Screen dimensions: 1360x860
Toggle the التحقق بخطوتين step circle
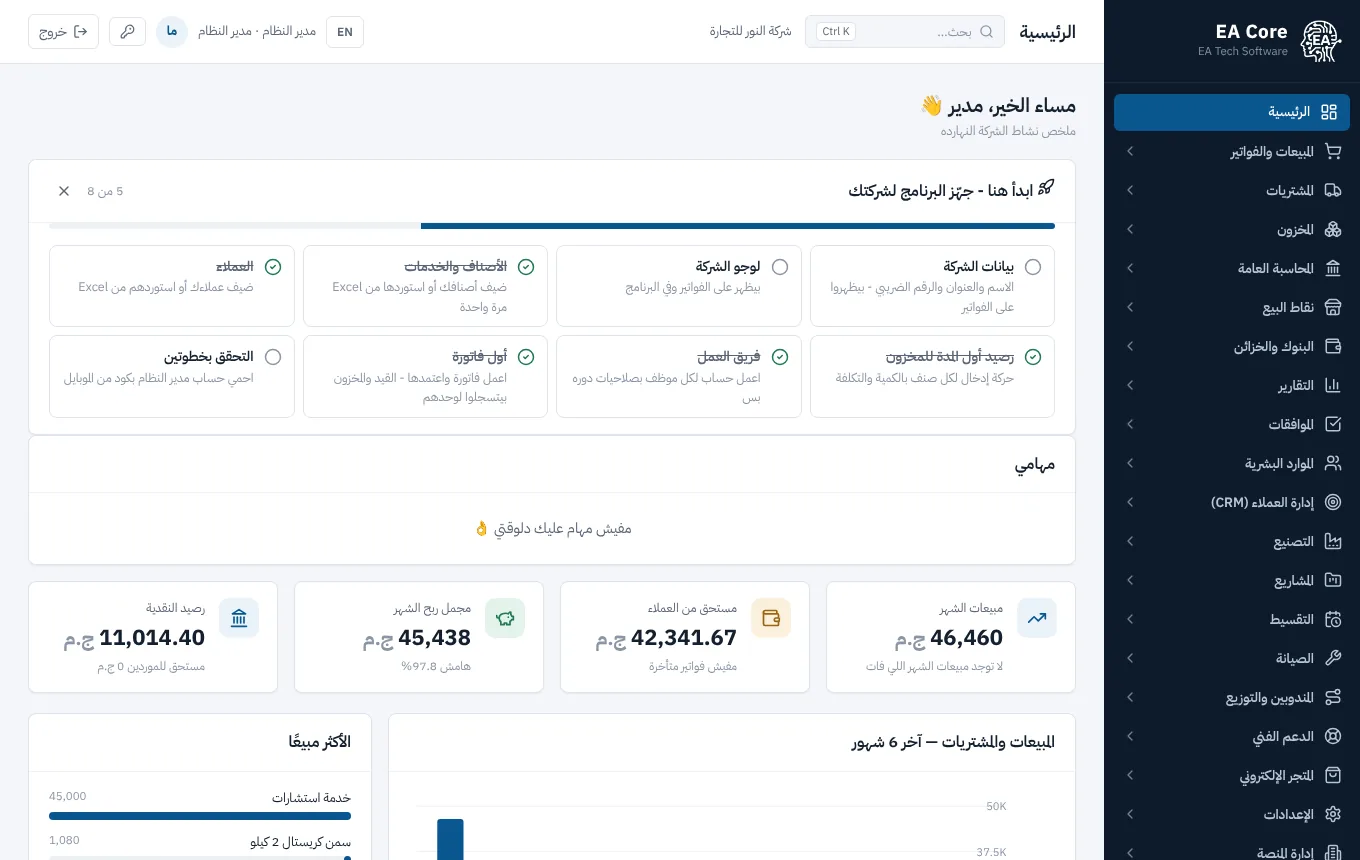[273, 357]
